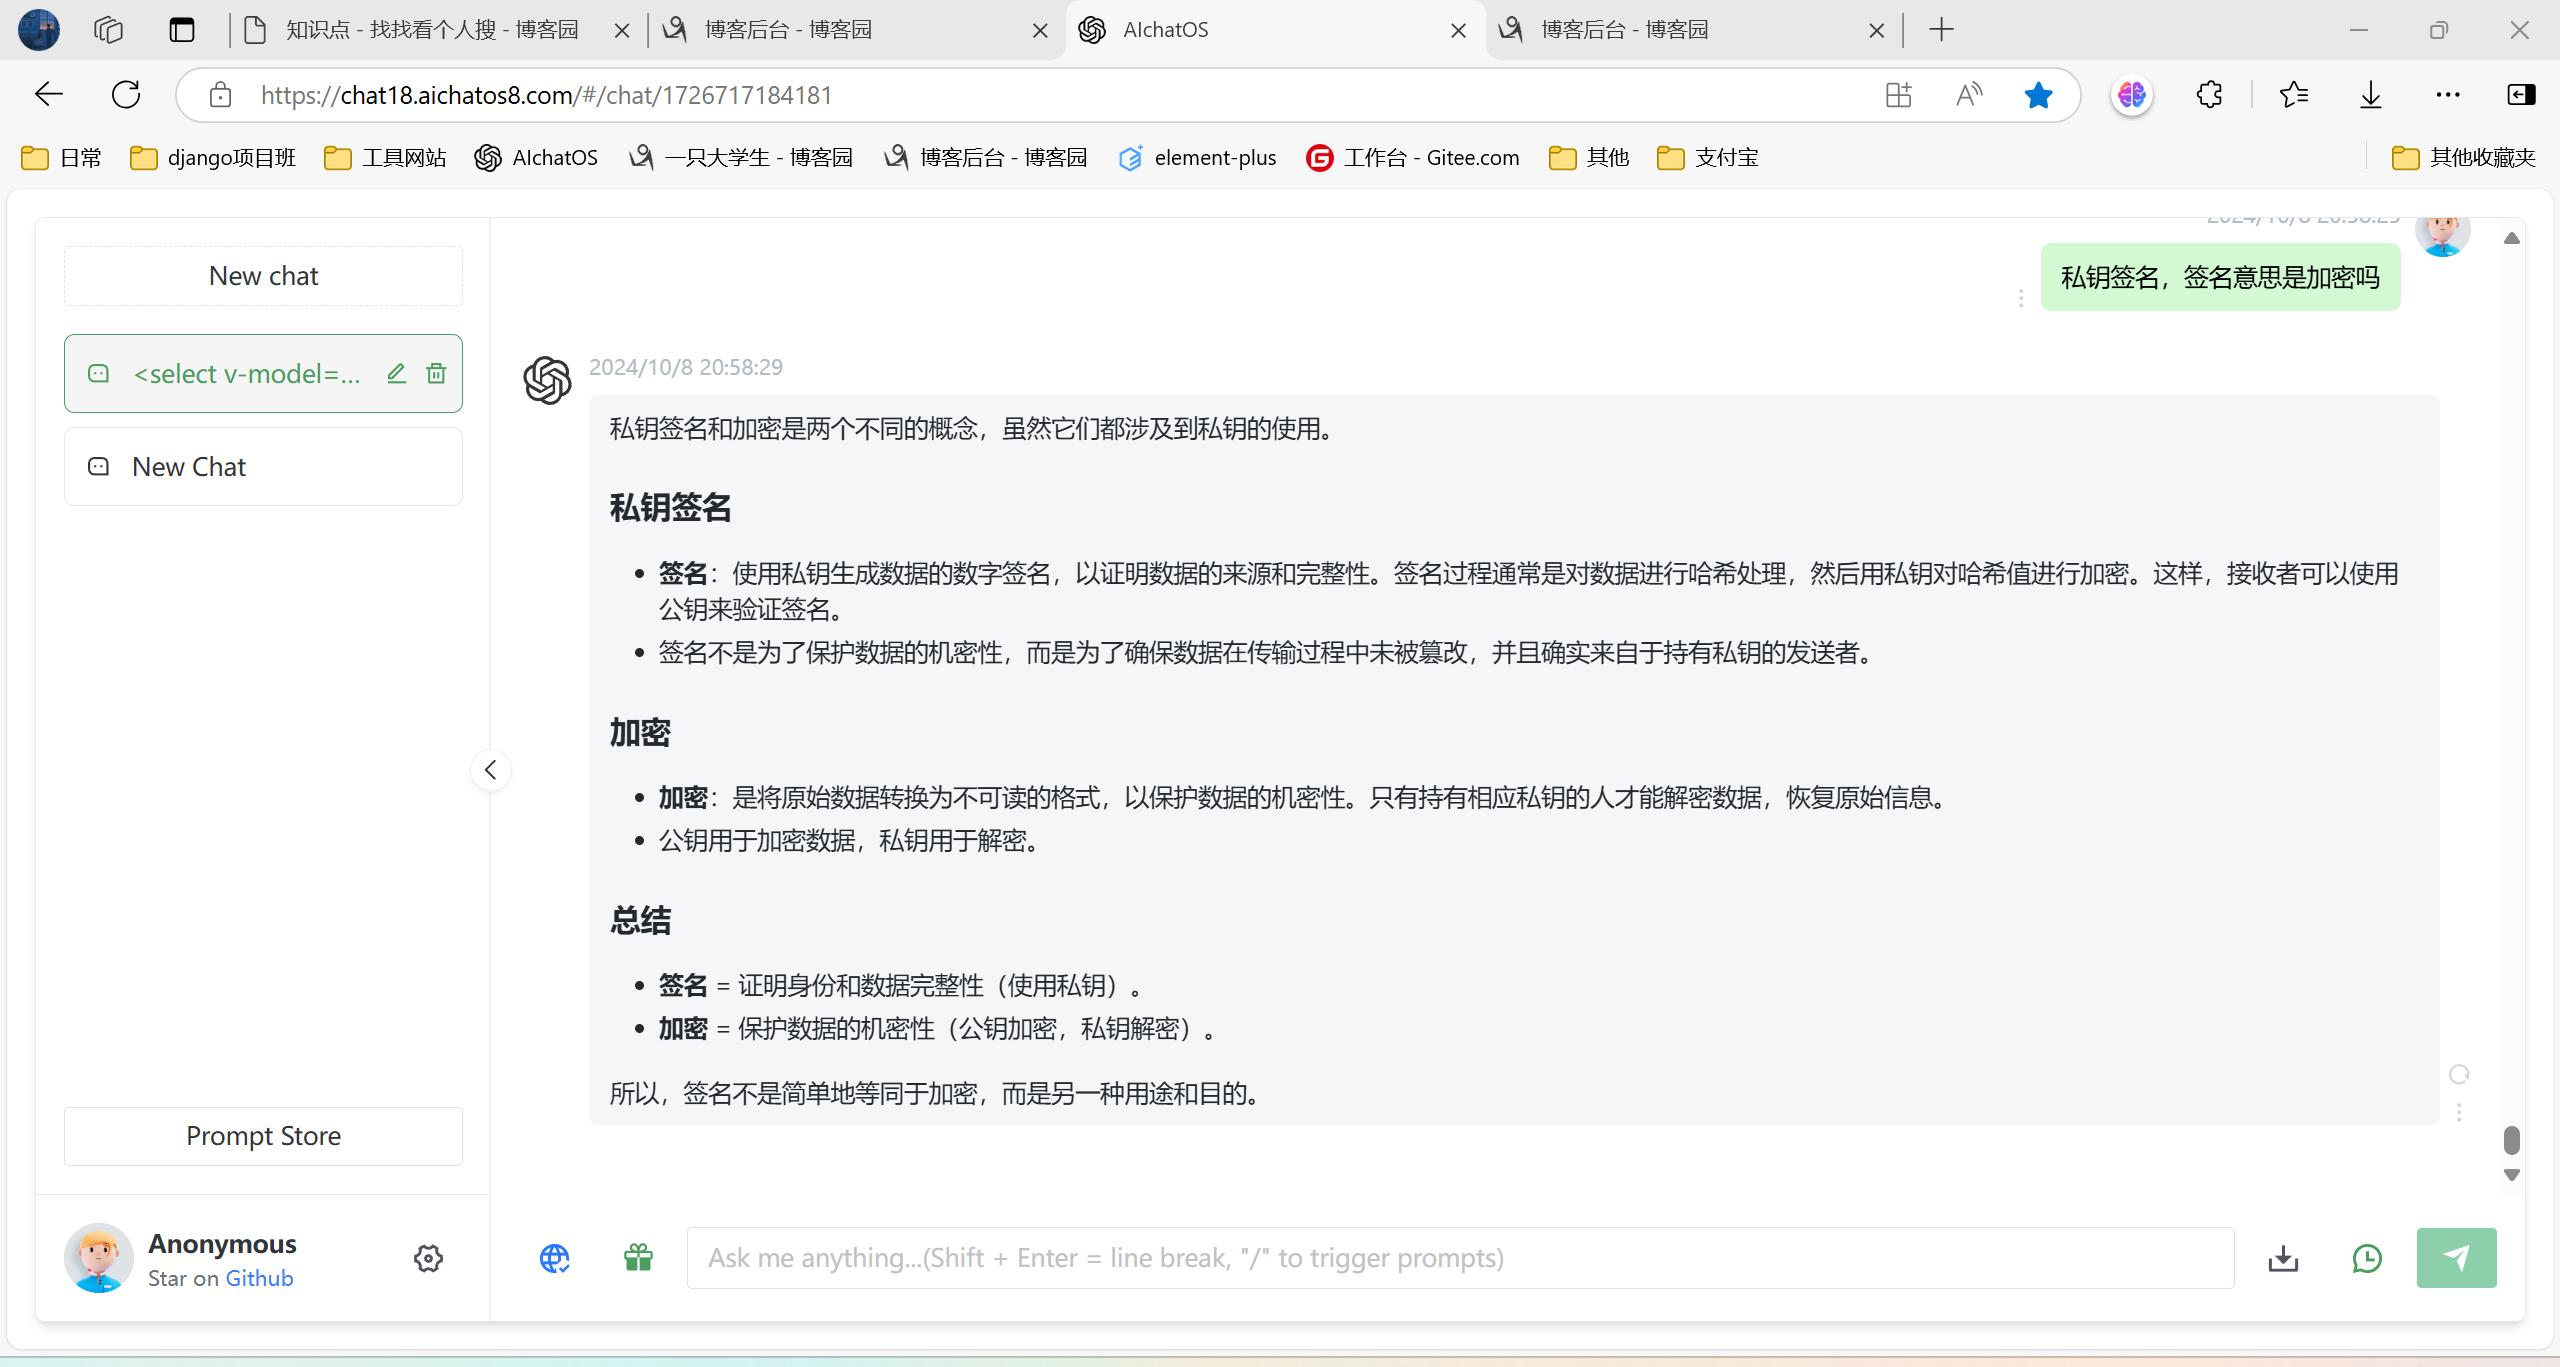
Task: Focus the Ask me anything input field
Action: (x=1460, y=1258)
